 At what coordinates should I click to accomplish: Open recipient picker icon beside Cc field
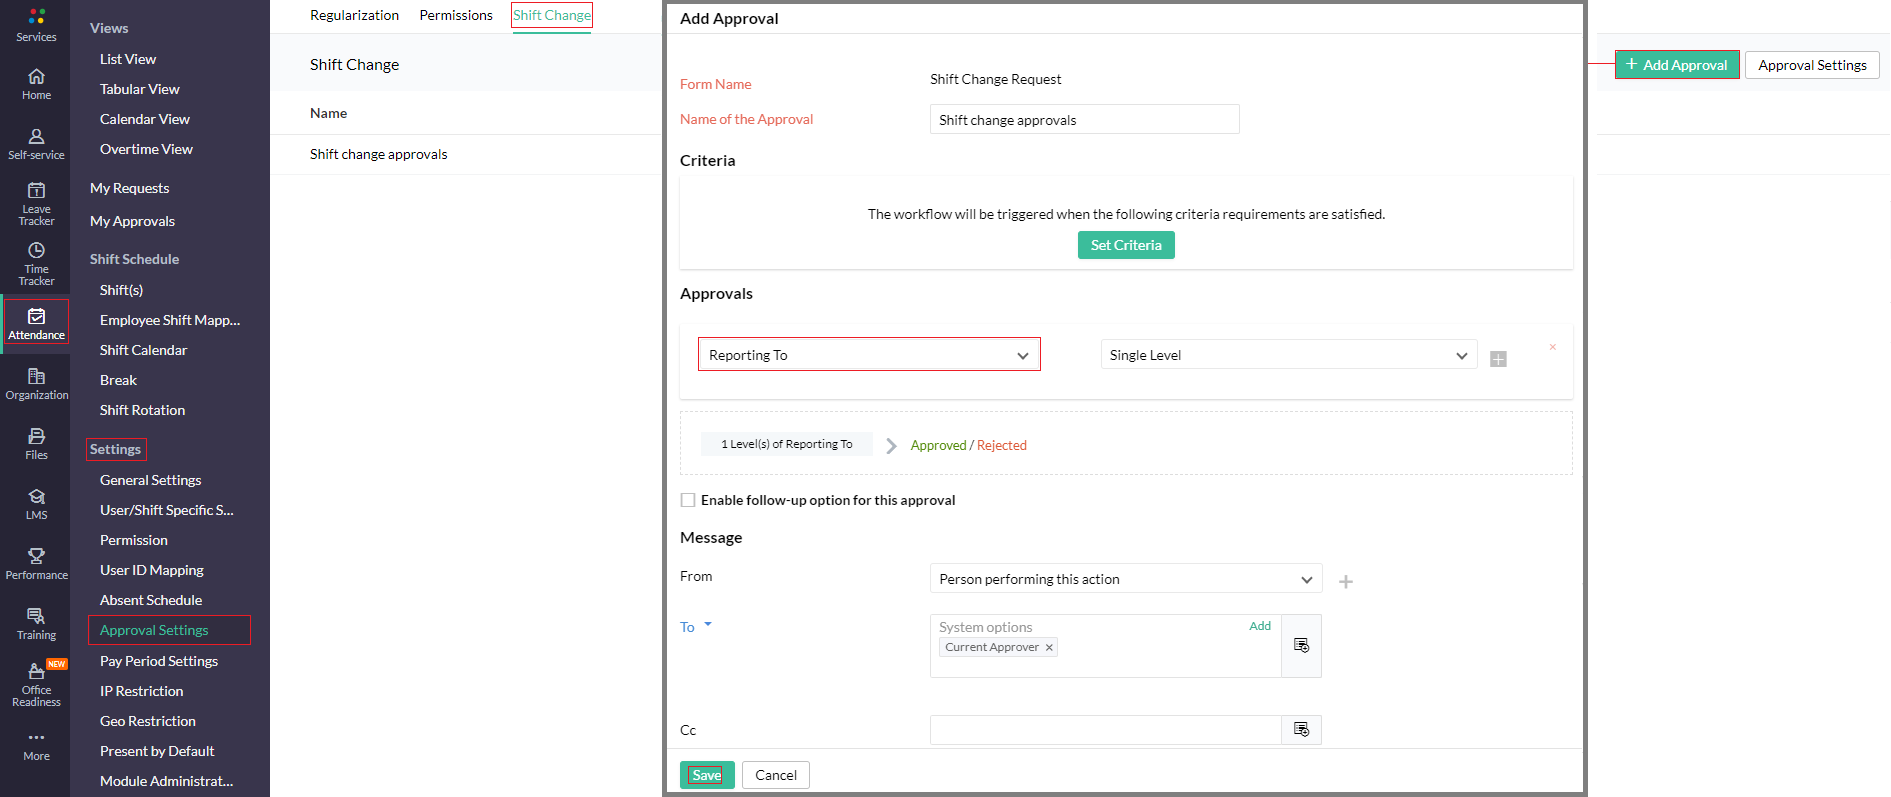click(1301, 730)
